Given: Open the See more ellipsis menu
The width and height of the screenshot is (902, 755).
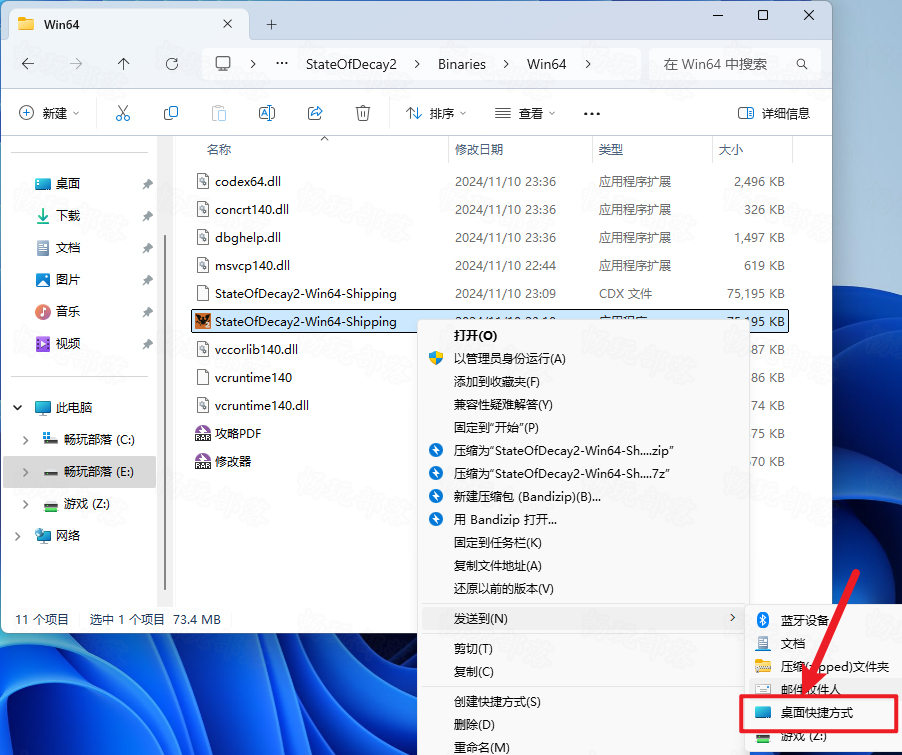Looking at the screenshot, I should coord(592,114).
